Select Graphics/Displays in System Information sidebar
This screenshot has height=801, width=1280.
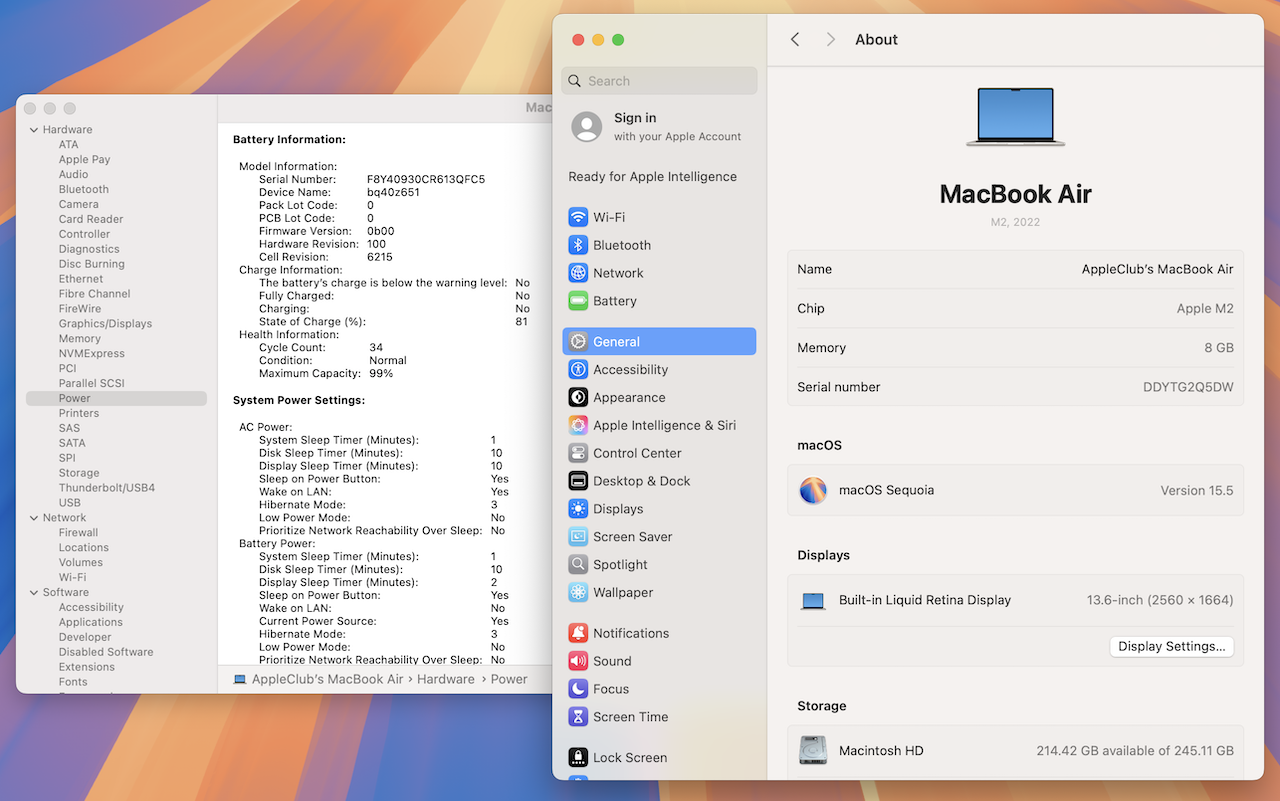[105, 324]
